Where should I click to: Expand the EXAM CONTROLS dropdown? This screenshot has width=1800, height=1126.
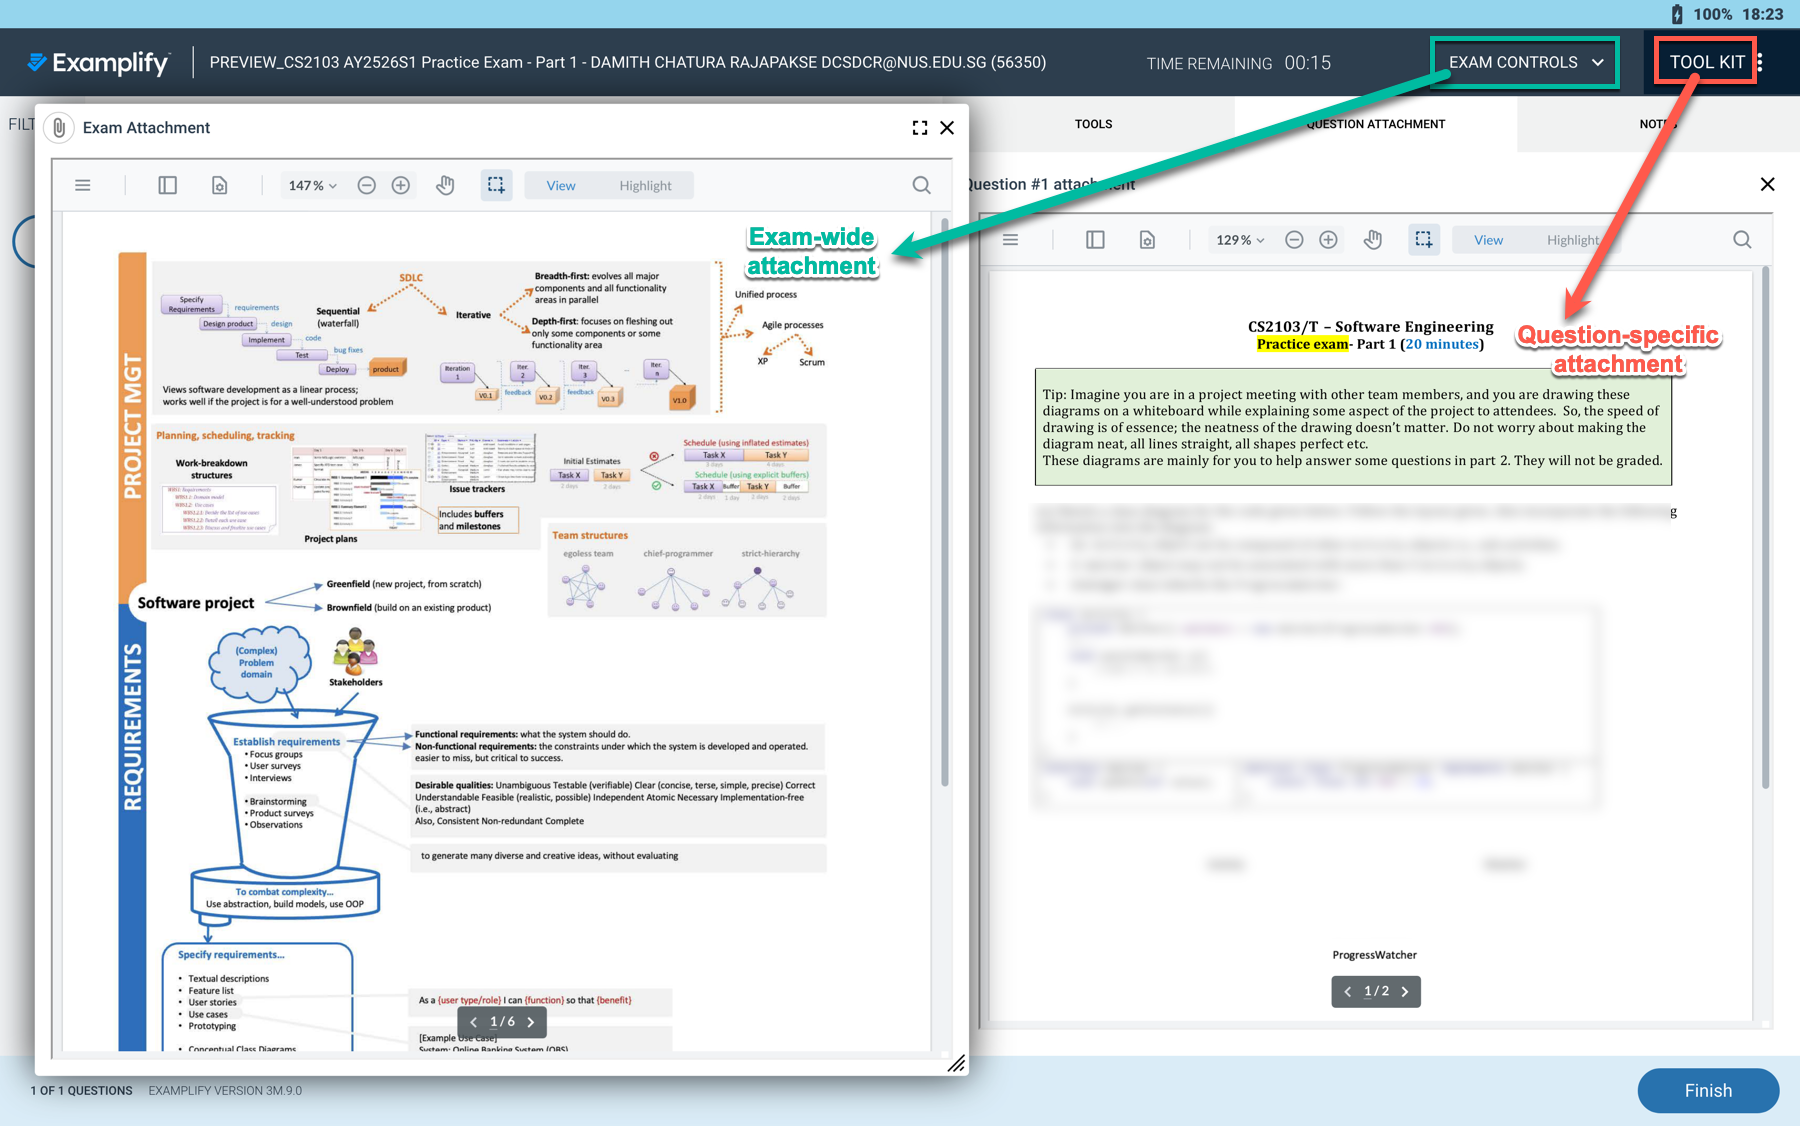[1525, 62]
